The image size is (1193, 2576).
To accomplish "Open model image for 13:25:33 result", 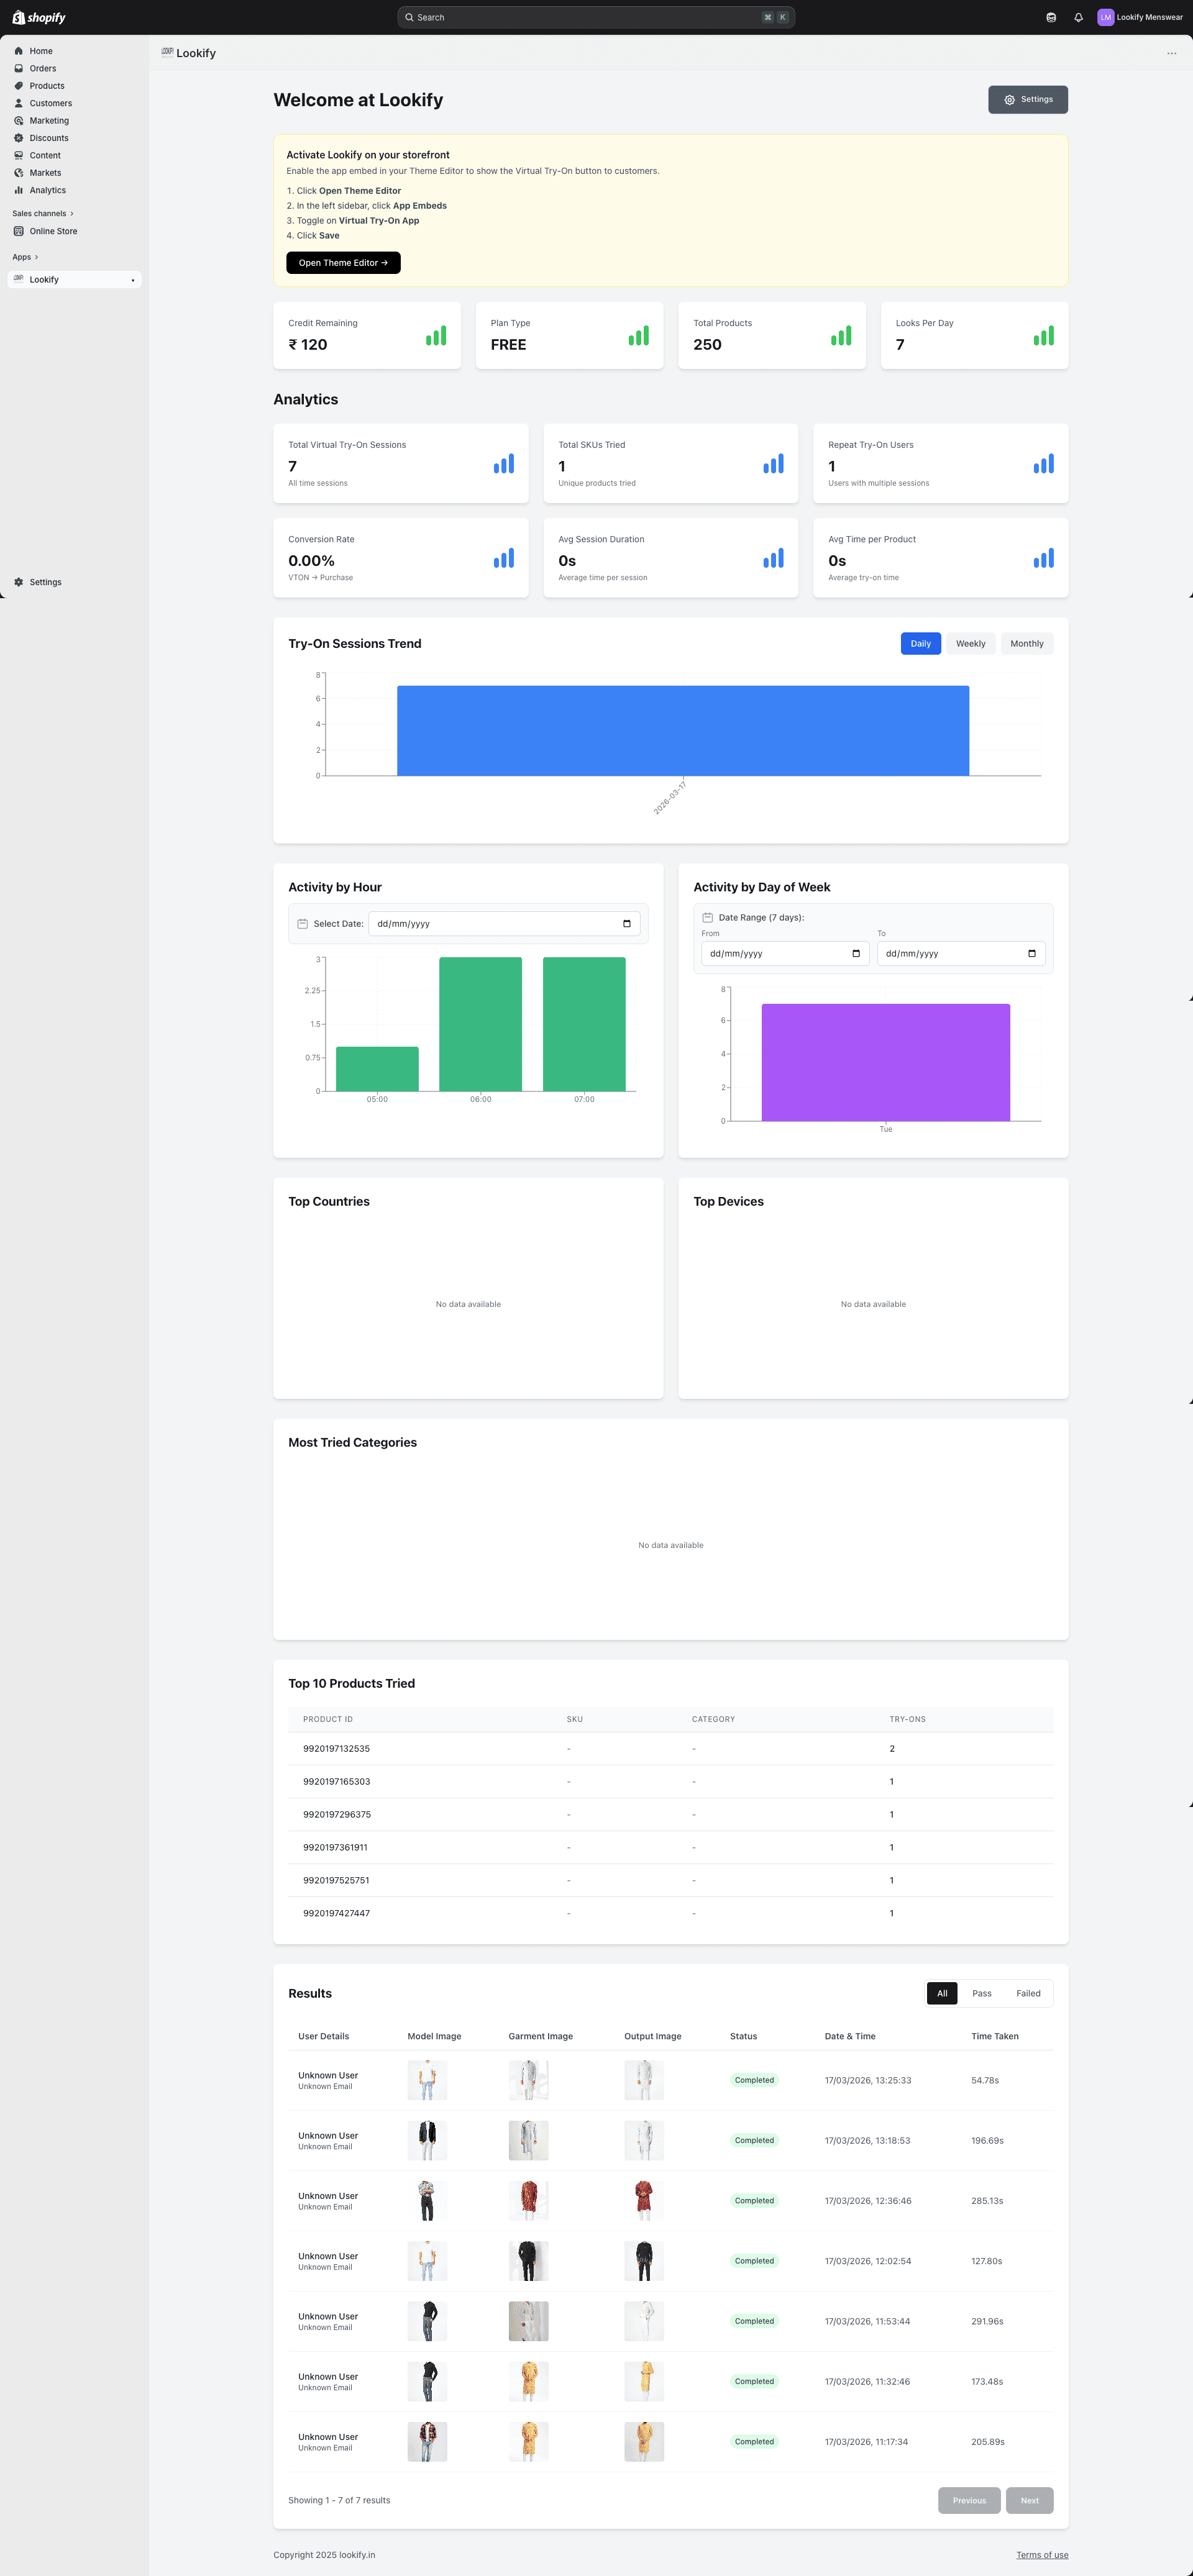I will 427,2081.
